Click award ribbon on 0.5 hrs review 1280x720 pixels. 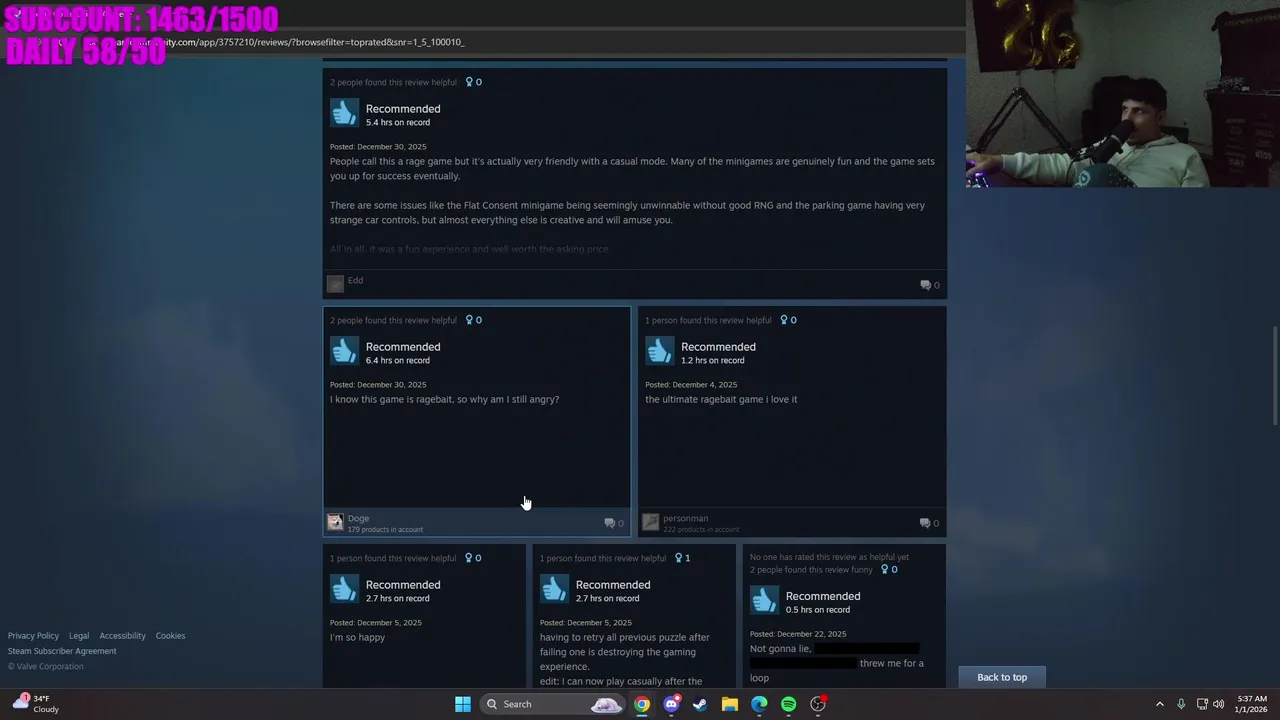(885, 569)
